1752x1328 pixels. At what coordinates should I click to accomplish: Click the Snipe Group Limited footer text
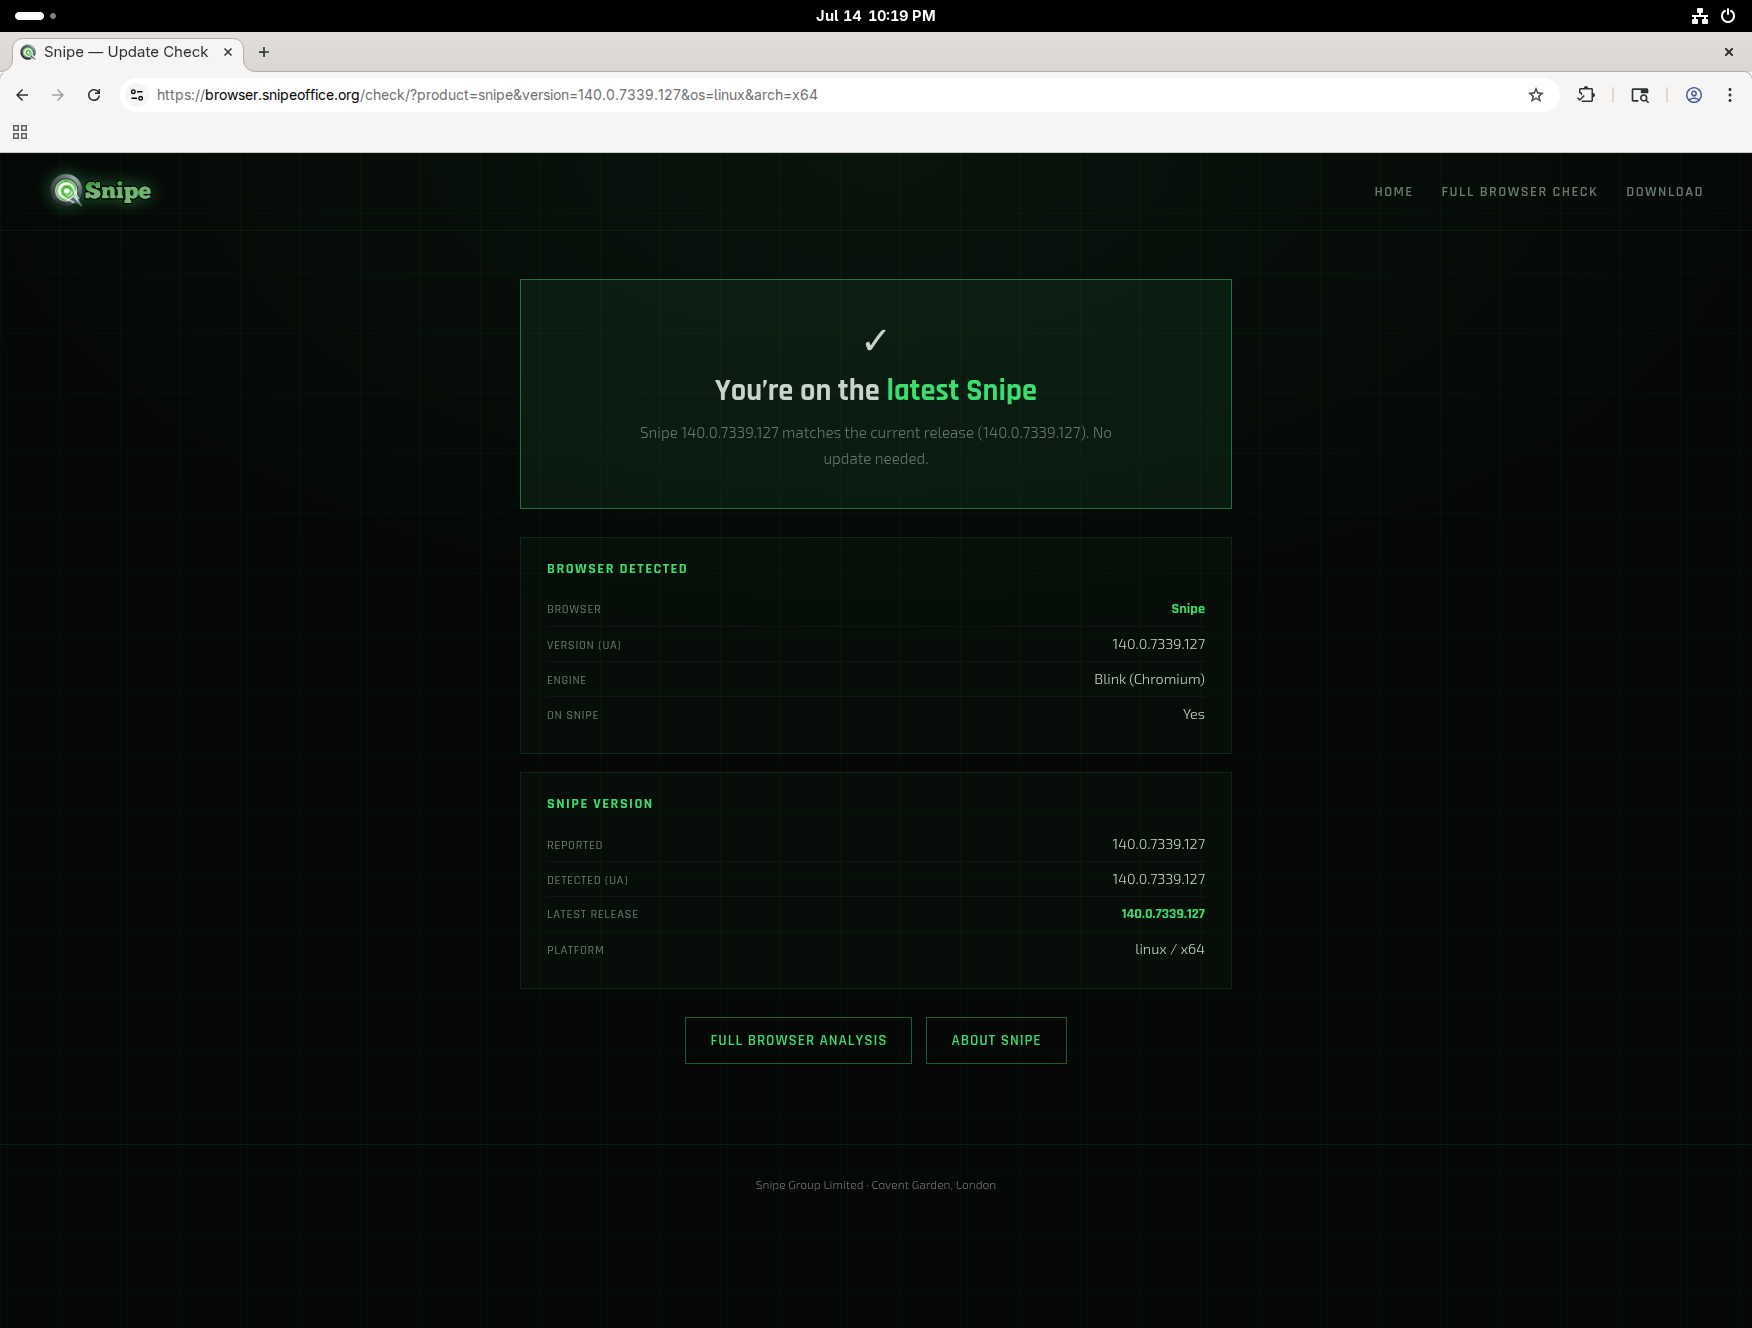point(876,1185)
